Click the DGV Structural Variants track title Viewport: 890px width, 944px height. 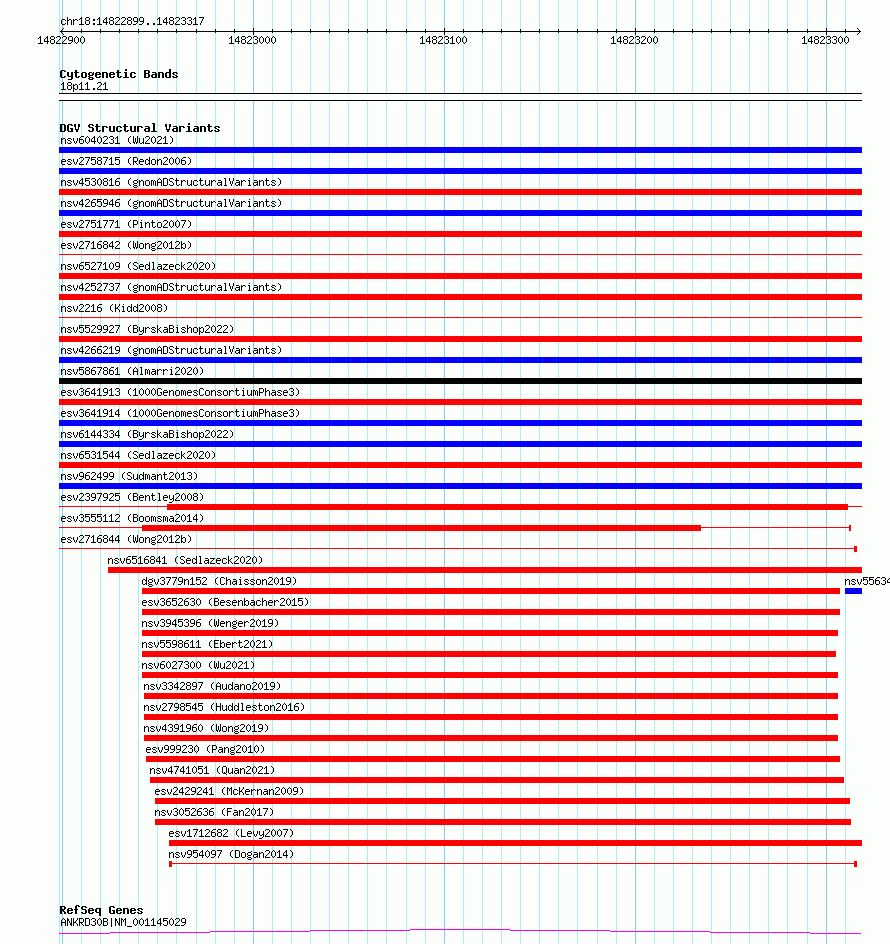[x=140, y=128]
